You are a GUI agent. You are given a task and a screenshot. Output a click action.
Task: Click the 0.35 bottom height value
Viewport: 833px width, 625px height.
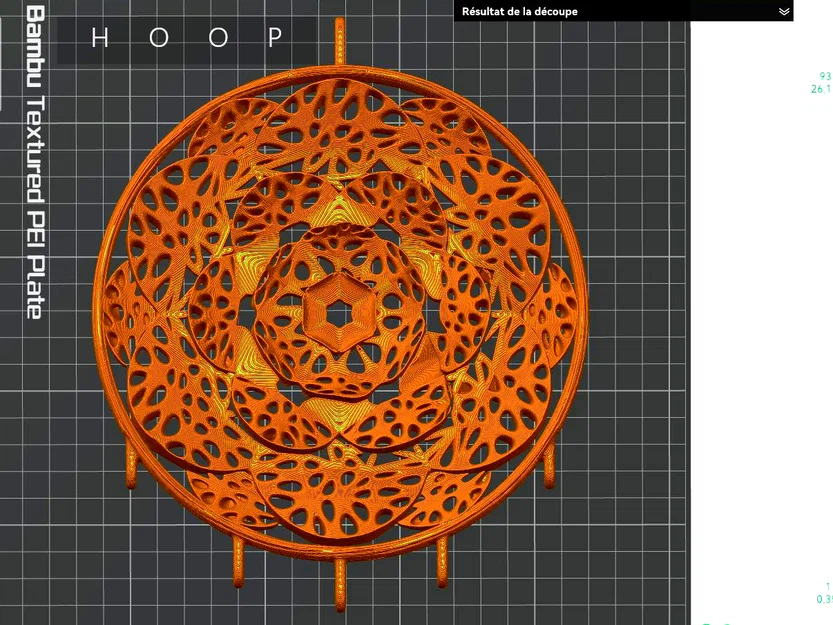tap(824, 599)
